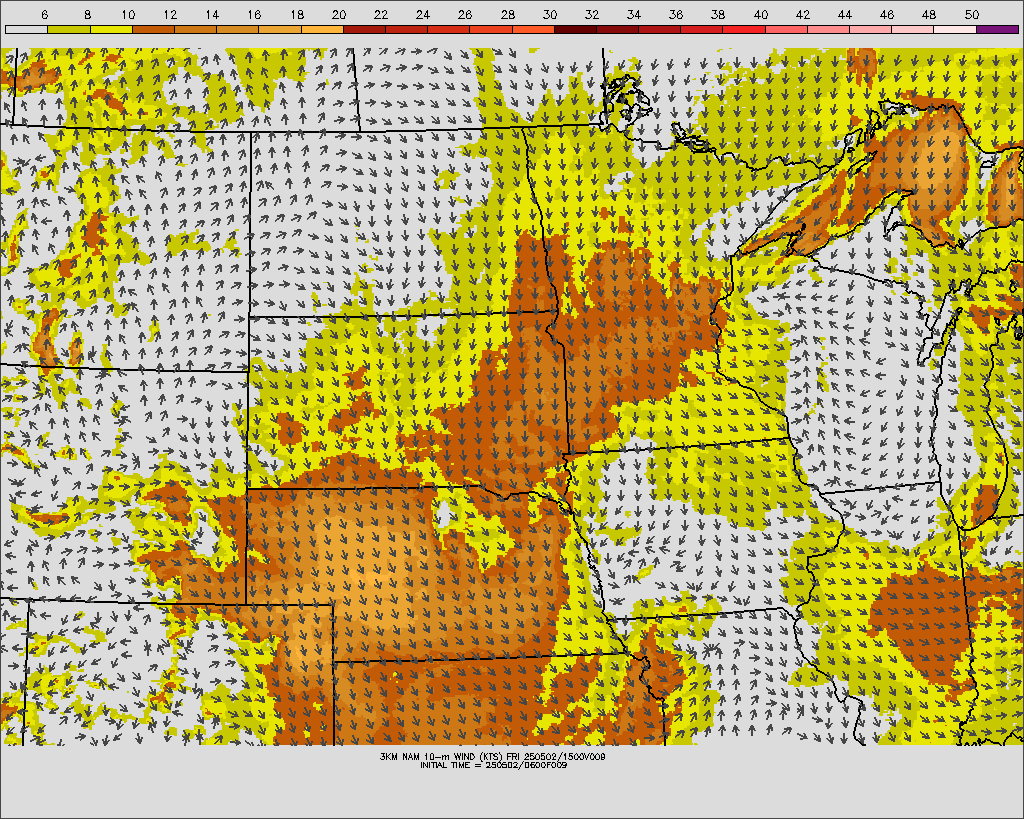Click the purple above-50 knot legend swatch
Viewport: 1024px width, 819px height.
coord(997,29)
